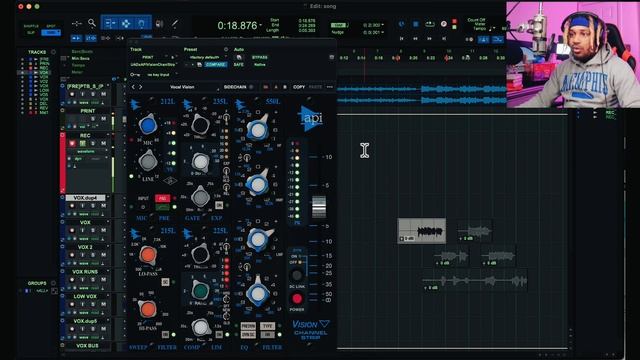
Task: Select SLIP edit mode
Action: tap(31, 33)
